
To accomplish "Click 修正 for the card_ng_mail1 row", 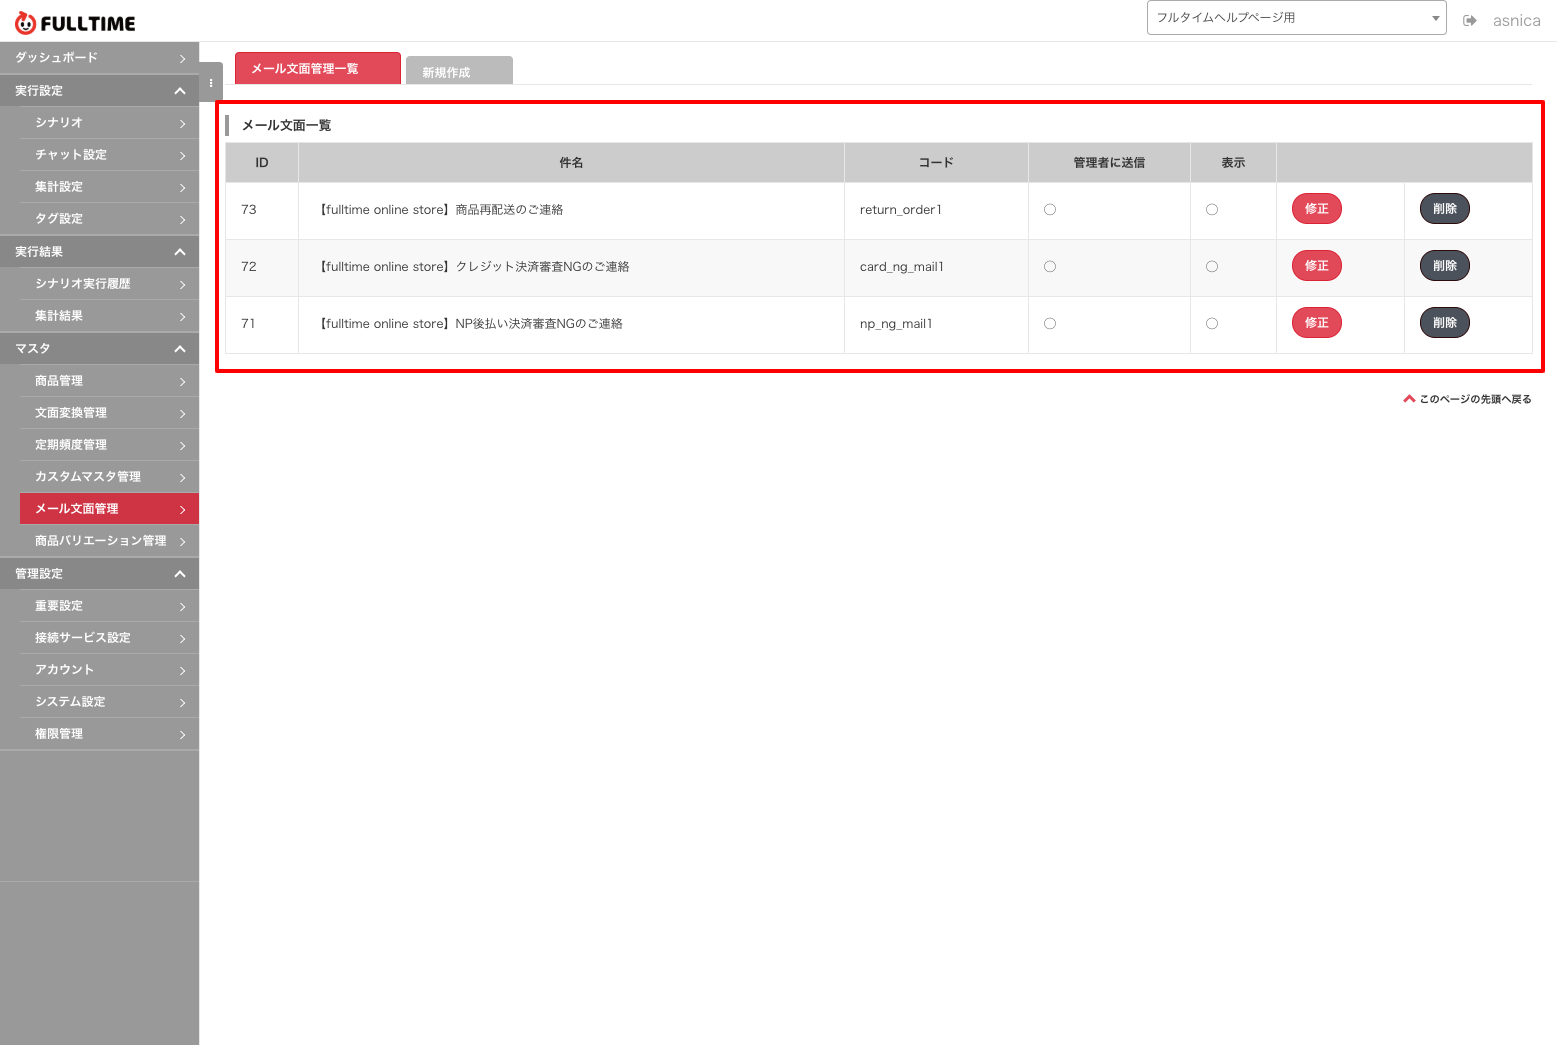I will coord(1317,266).
